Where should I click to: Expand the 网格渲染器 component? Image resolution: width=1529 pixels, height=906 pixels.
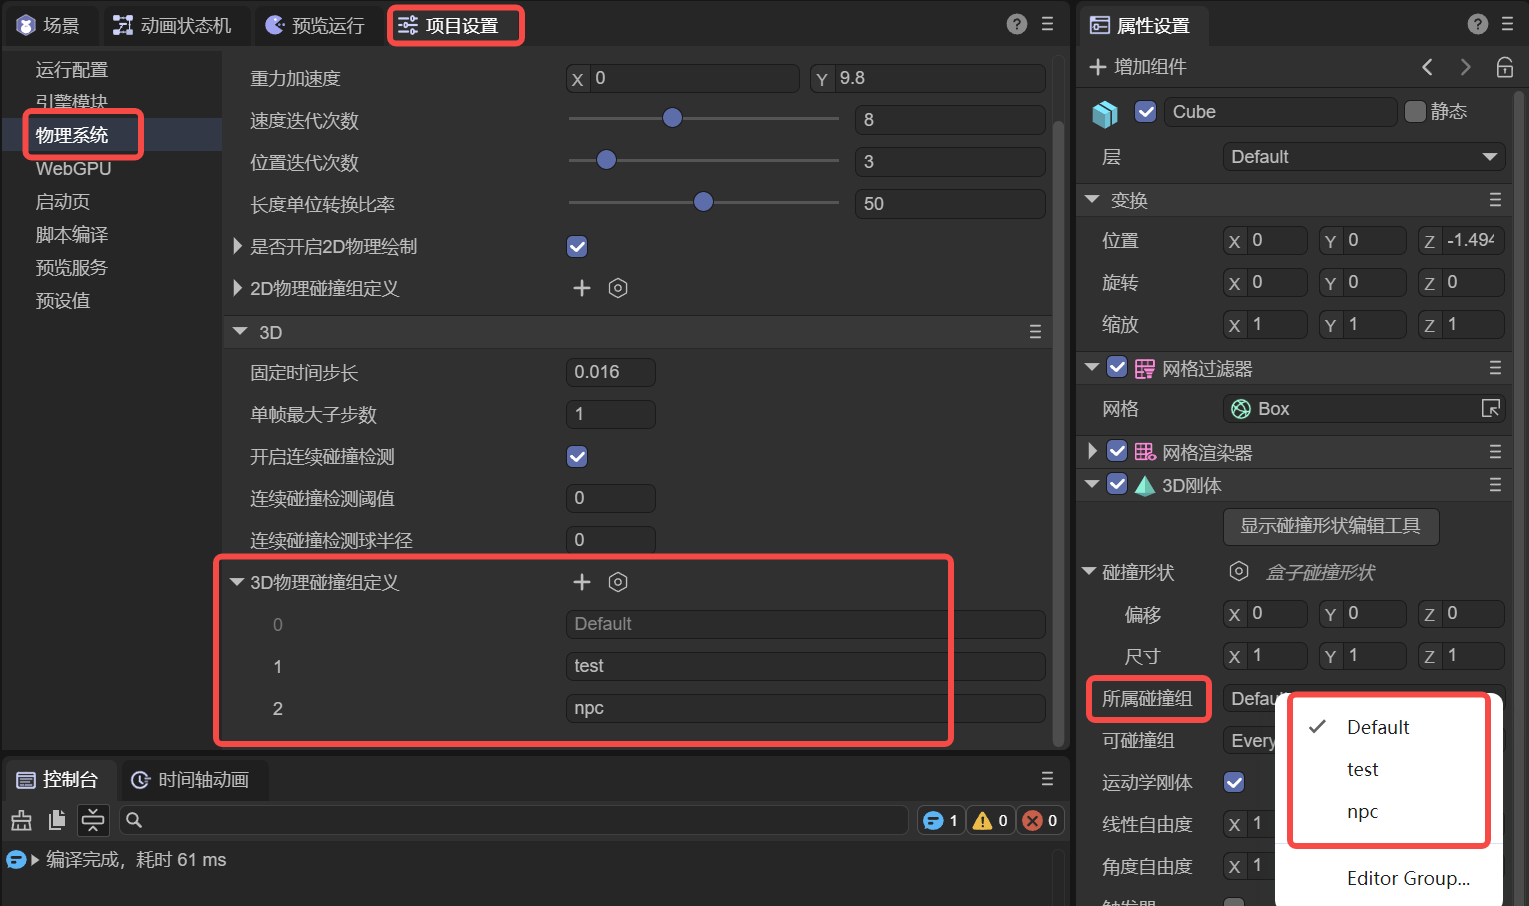coord(1092,452)
